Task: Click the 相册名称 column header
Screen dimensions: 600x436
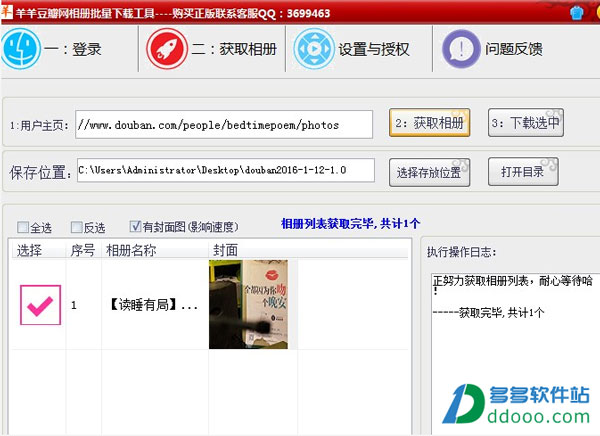Action: point(131,251)
